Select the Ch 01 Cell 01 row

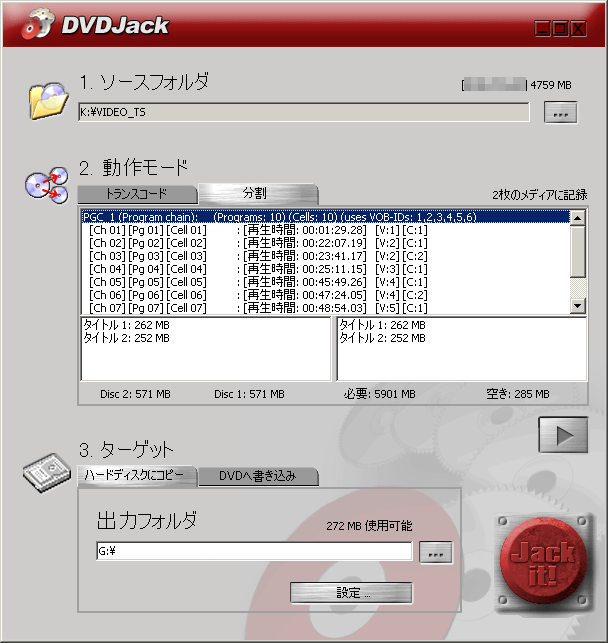(x=326, y=230)
